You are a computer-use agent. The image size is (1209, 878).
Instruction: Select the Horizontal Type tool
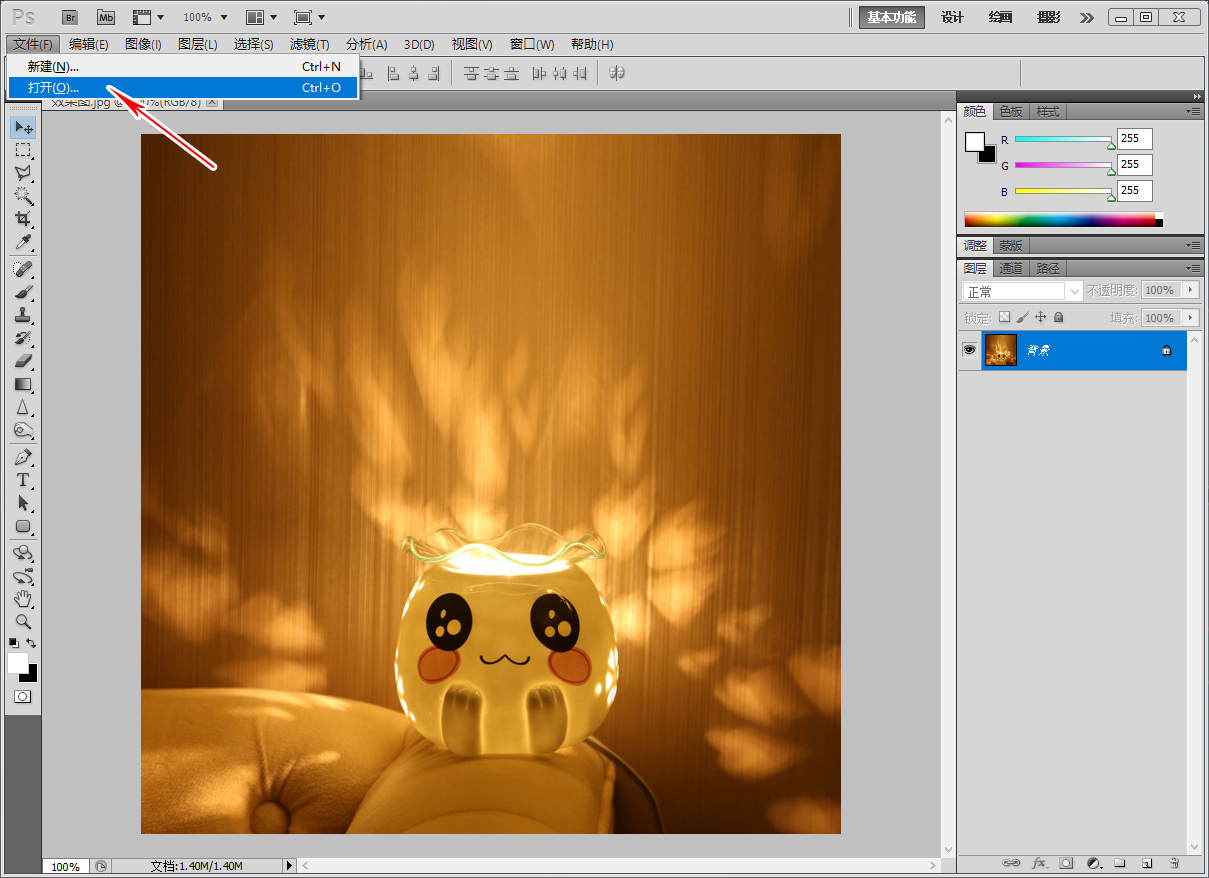point(24,480)
